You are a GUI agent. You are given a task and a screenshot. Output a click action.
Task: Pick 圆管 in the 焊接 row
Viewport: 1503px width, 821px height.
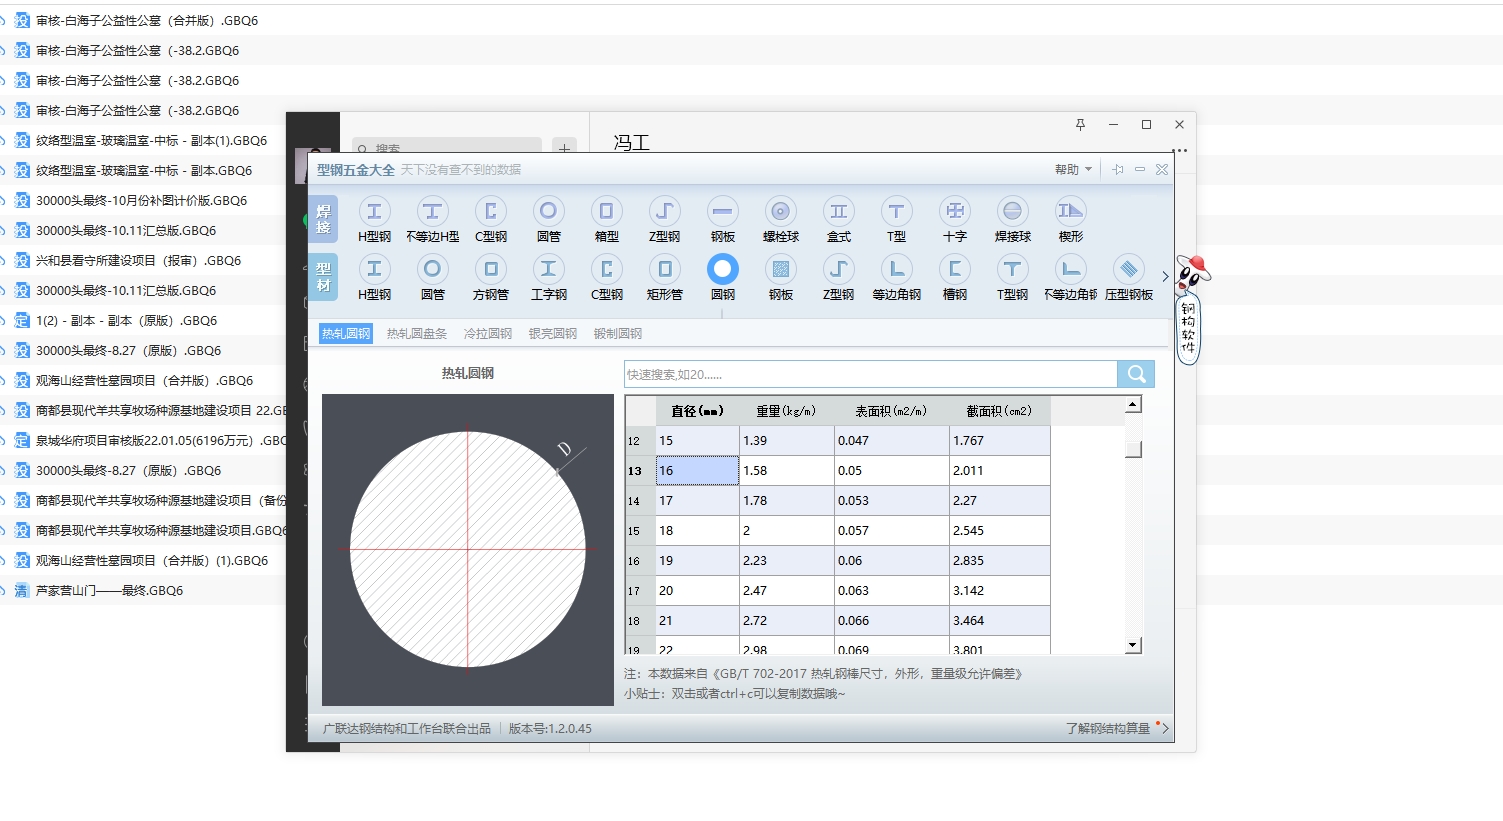(548, 220)
